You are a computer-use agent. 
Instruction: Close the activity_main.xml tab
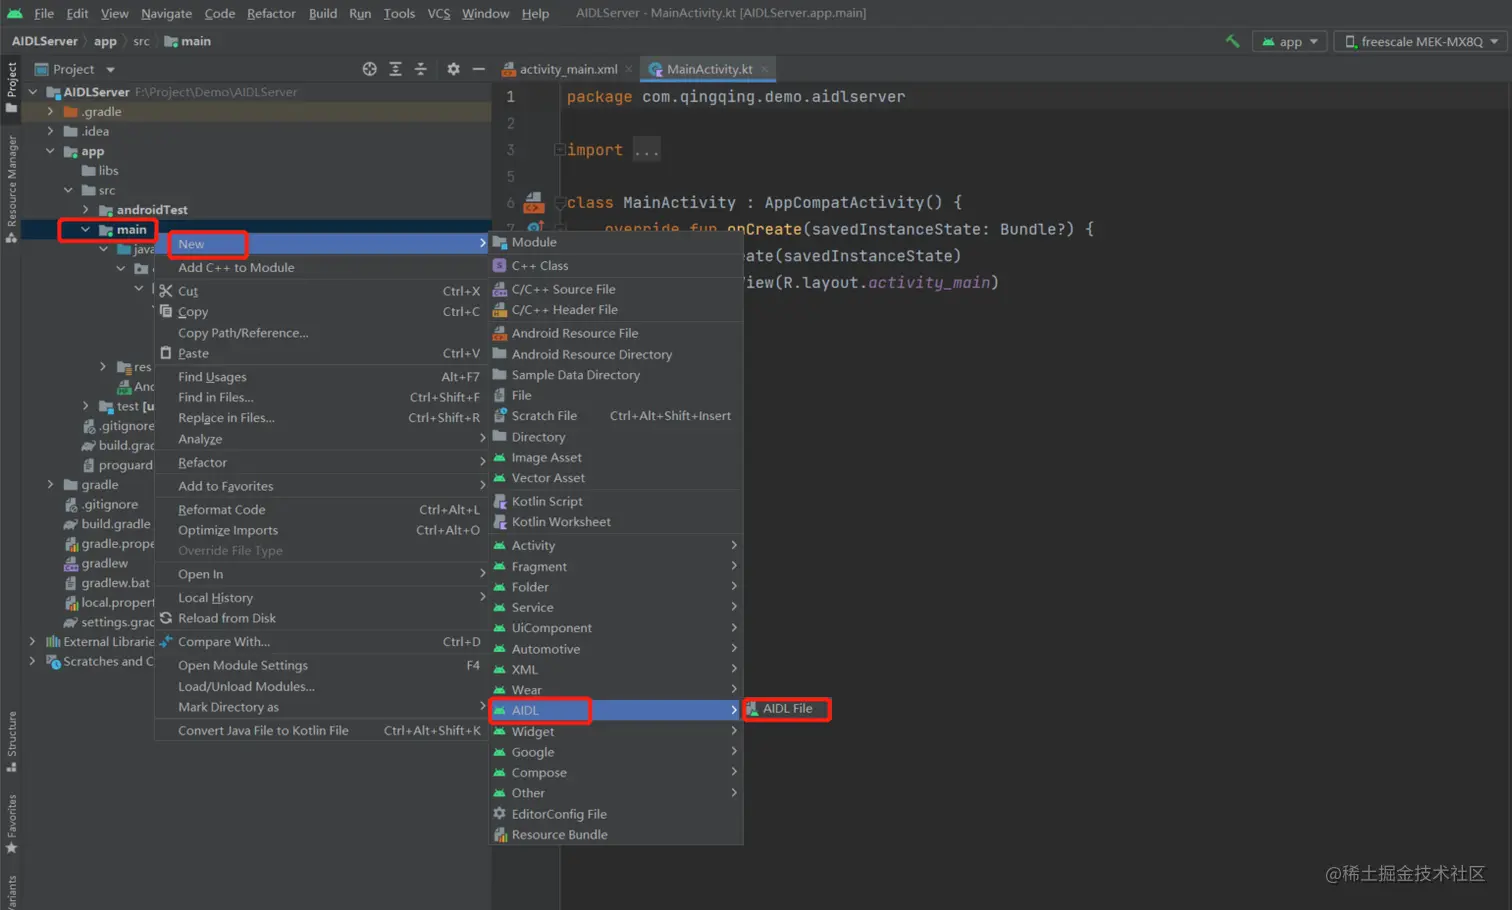[629, 69]
